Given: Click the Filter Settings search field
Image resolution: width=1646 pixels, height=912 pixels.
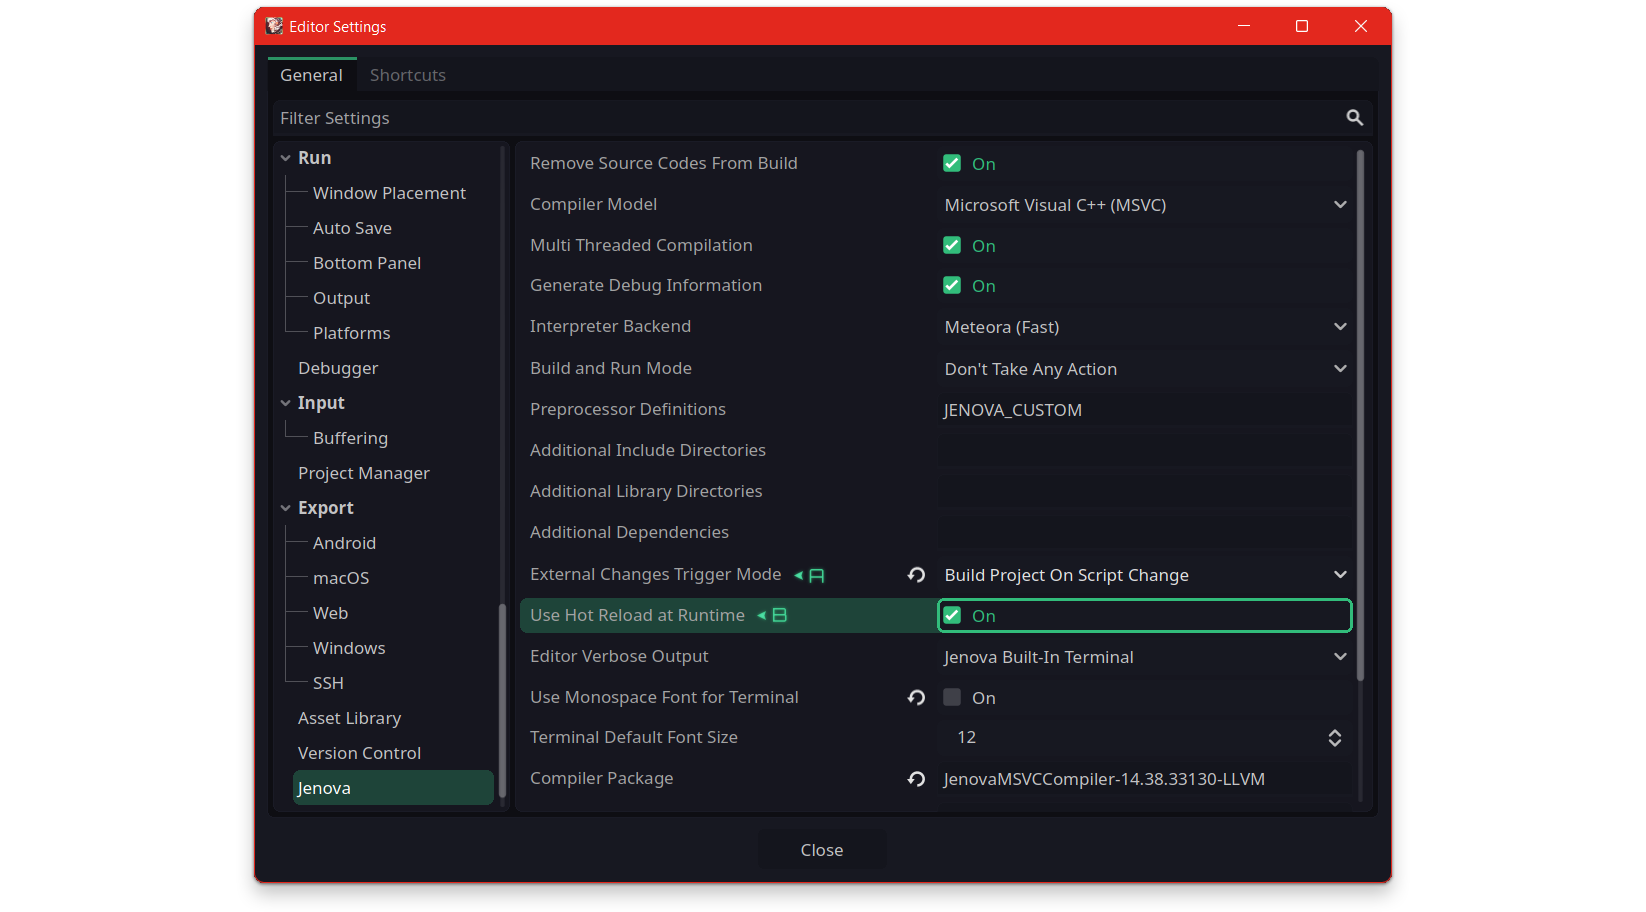Looking at the screenshot, I should [820, 118].
